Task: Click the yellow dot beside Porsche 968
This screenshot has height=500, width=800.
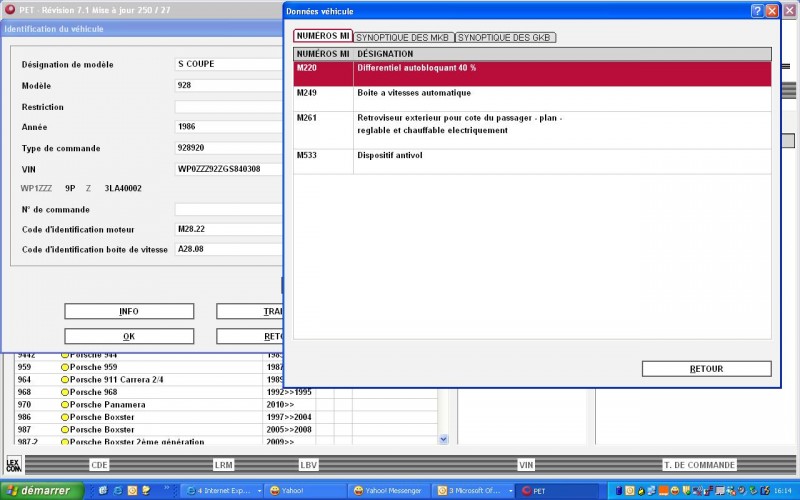Action: pos(65,392)
